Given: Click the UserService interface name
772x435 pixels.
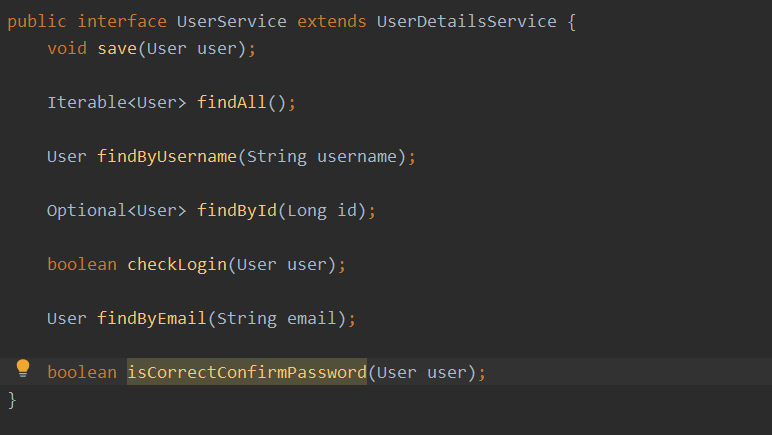Looking at the screenshot, I should [x=216, y=21].
